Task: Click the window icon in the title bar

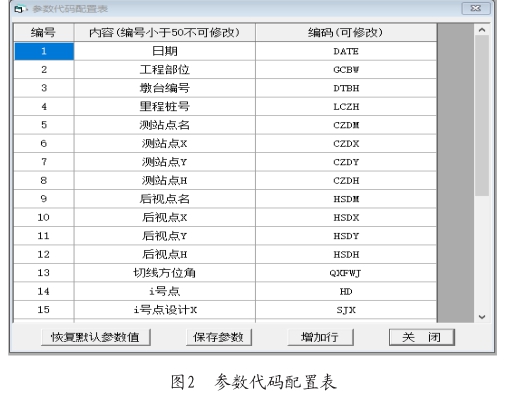Action: pyautogui.click(x=20, y=9)
